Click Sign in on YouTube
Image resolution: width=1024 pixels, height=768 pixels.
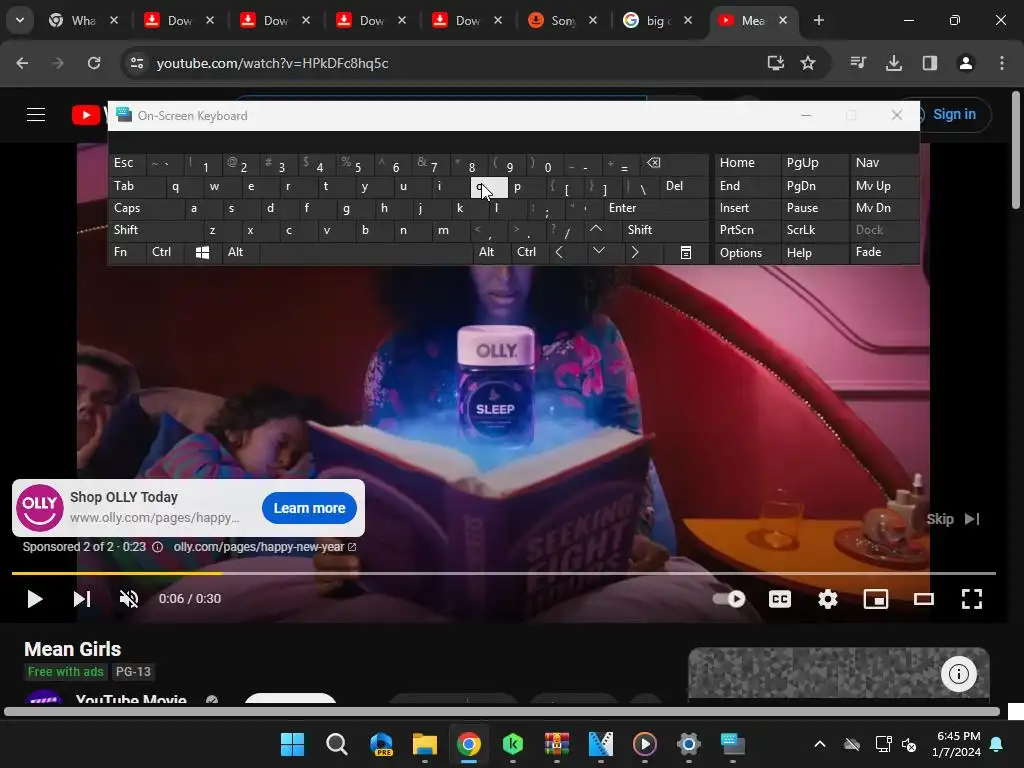point(953,114)
